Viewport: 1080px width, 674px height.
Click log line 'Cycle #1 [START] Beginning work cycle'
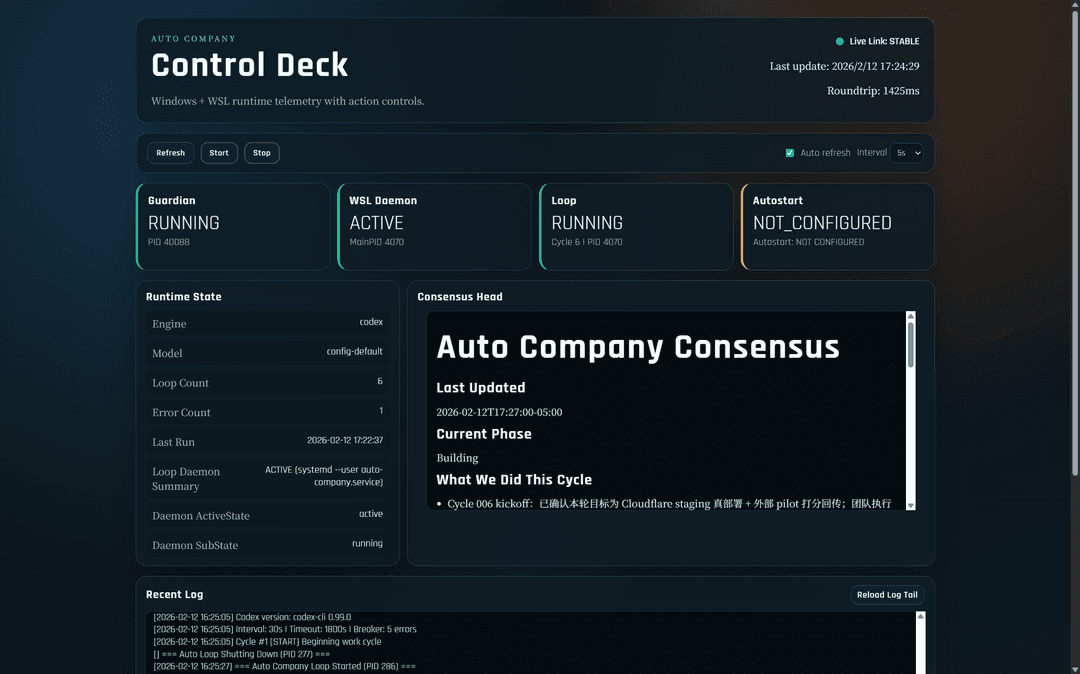(267, 642)
